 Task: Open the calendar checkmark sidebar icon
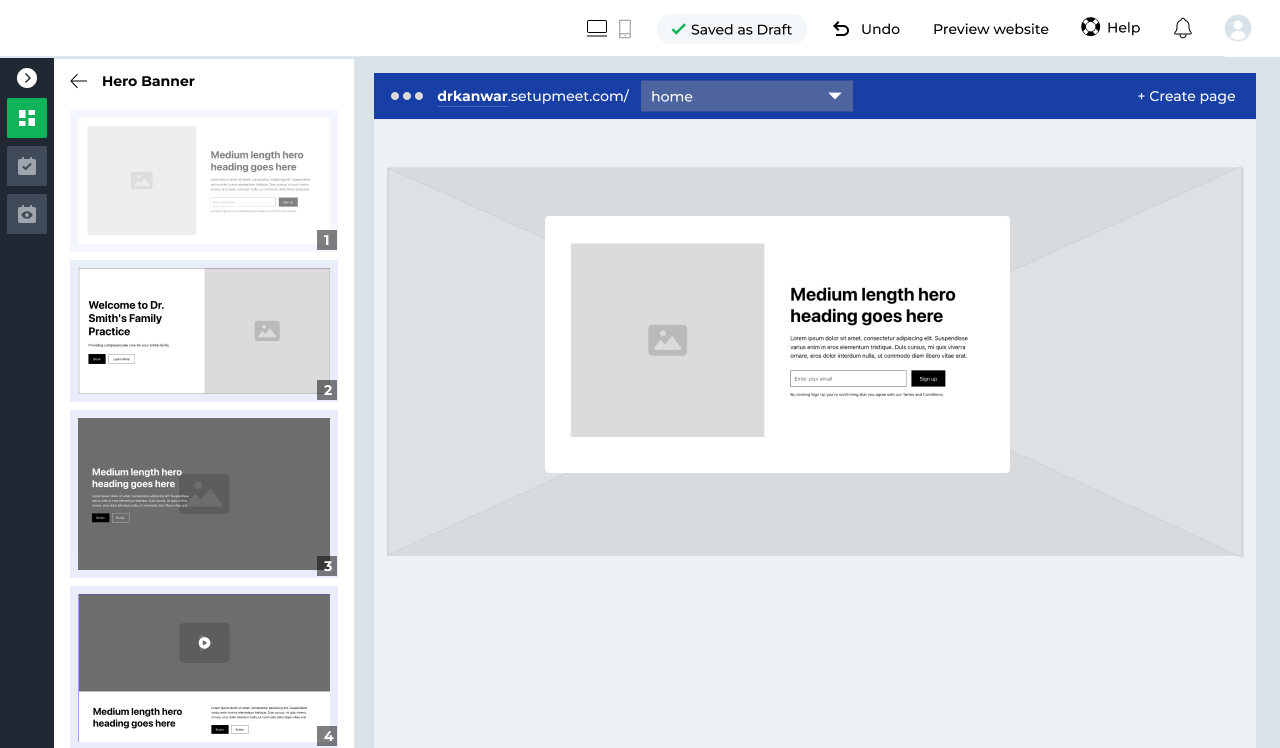[x=27, y=166]
